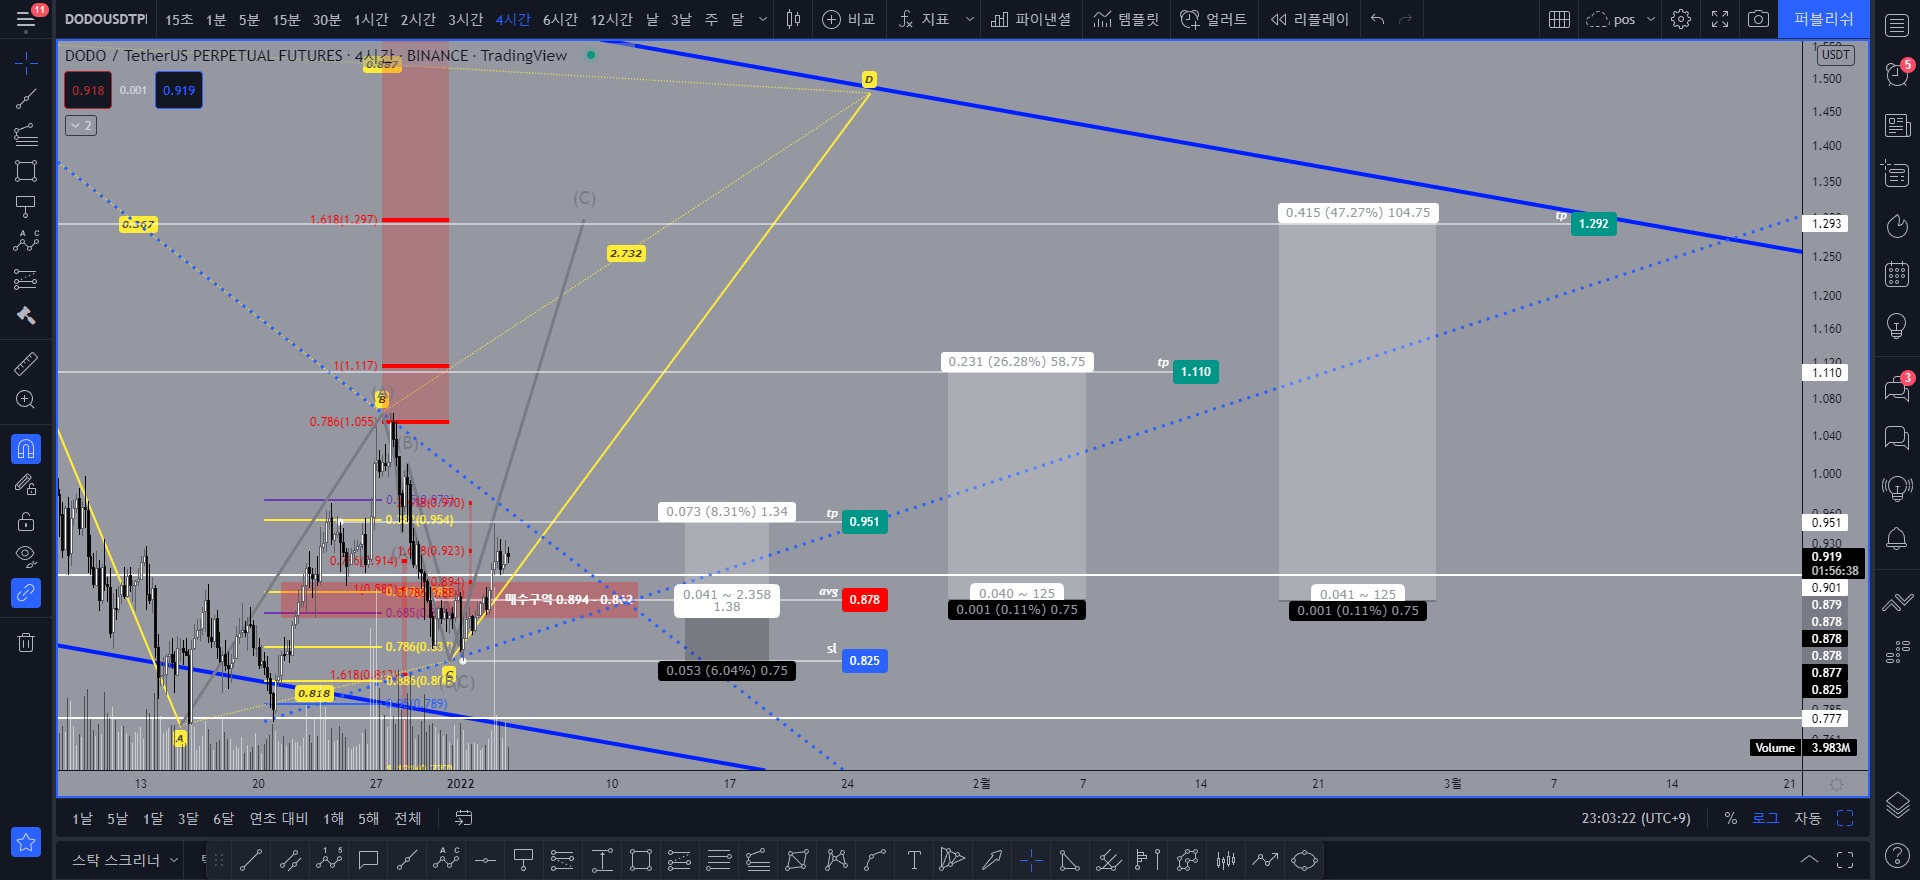Image resolution: width=1920 pixels, height=880 pixels.
Task: Open the watchlist panel icon
Action: pos(1897,25)
